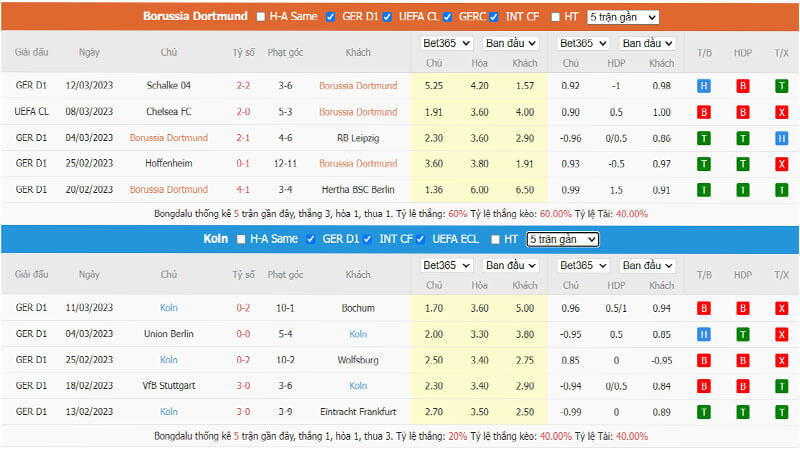Open the Eintracht Frankfurt team link
This screenshot has width=800, height=451.
click(x=358, y=412)
